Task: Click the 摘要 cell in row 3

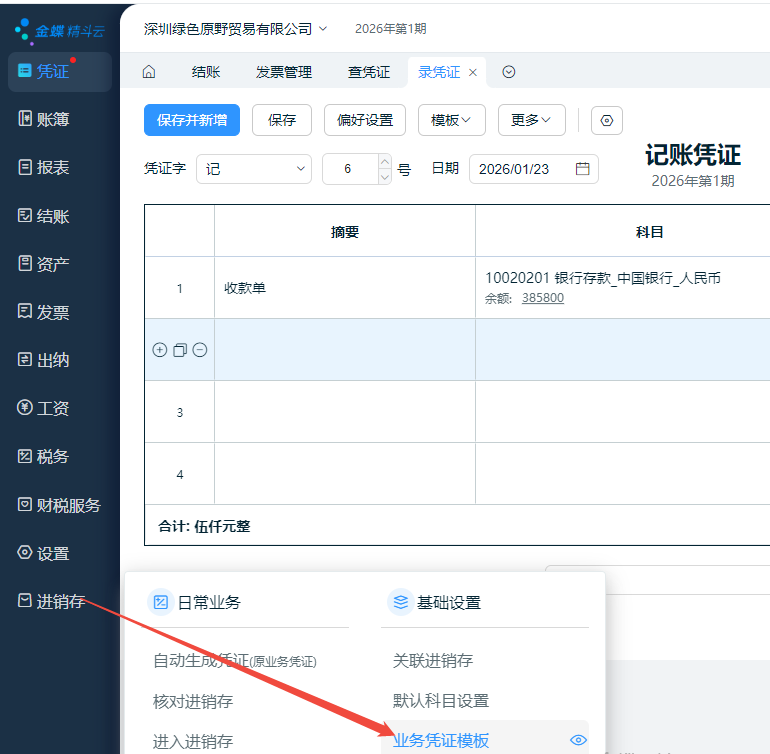Action: click(344, 412)
